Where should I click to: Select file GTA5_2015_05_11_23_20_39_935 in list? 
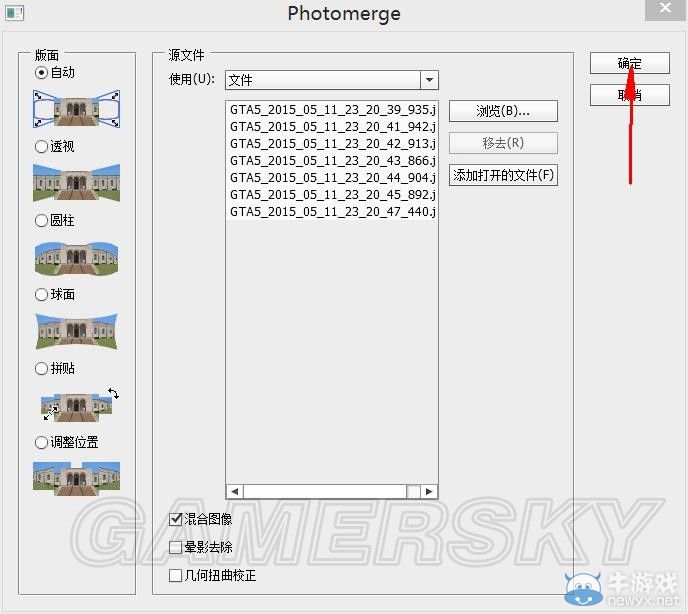point(331,108)
